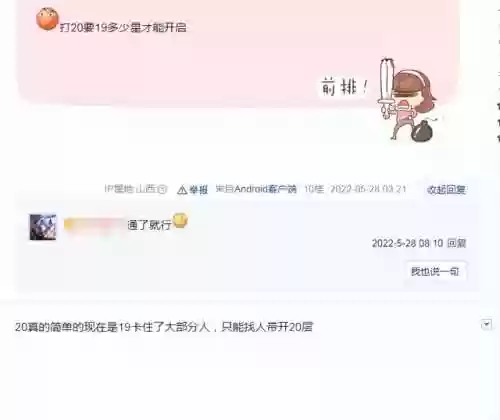Click the 我也说一句 button

tap(435, 271)
